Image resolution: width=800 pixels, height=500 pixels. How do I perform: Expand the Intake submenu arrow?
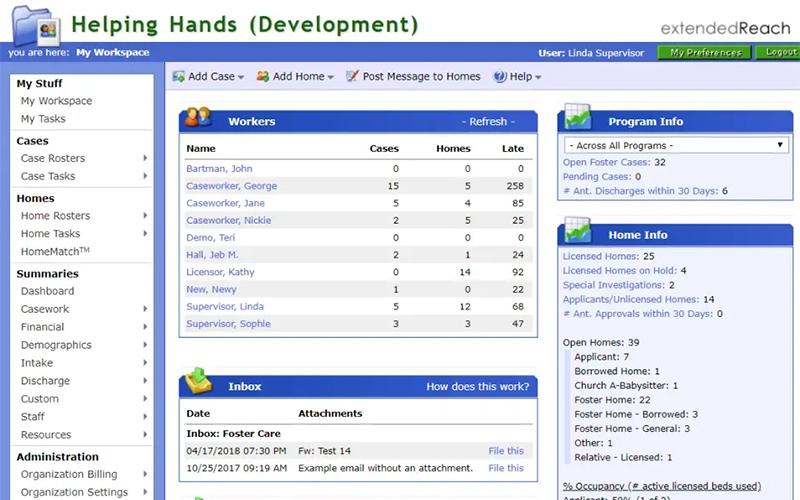pyautogui.click(x=145, y=363)
